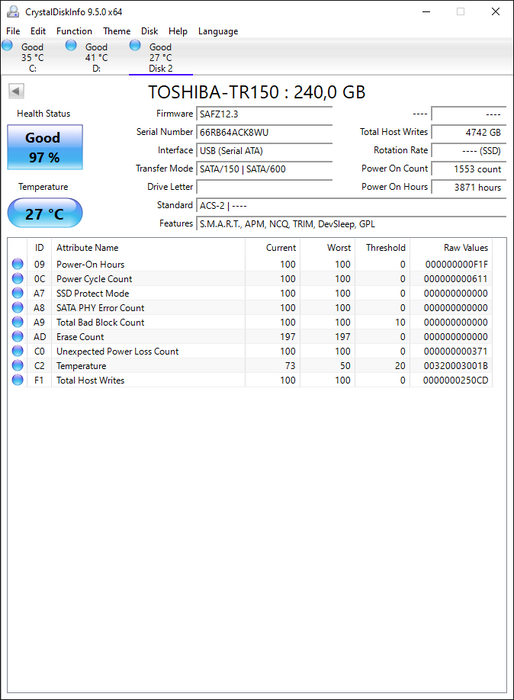Click the F1 Total Host Writes row orb
Screen dimensions: 514x700
tap(17, 380)
